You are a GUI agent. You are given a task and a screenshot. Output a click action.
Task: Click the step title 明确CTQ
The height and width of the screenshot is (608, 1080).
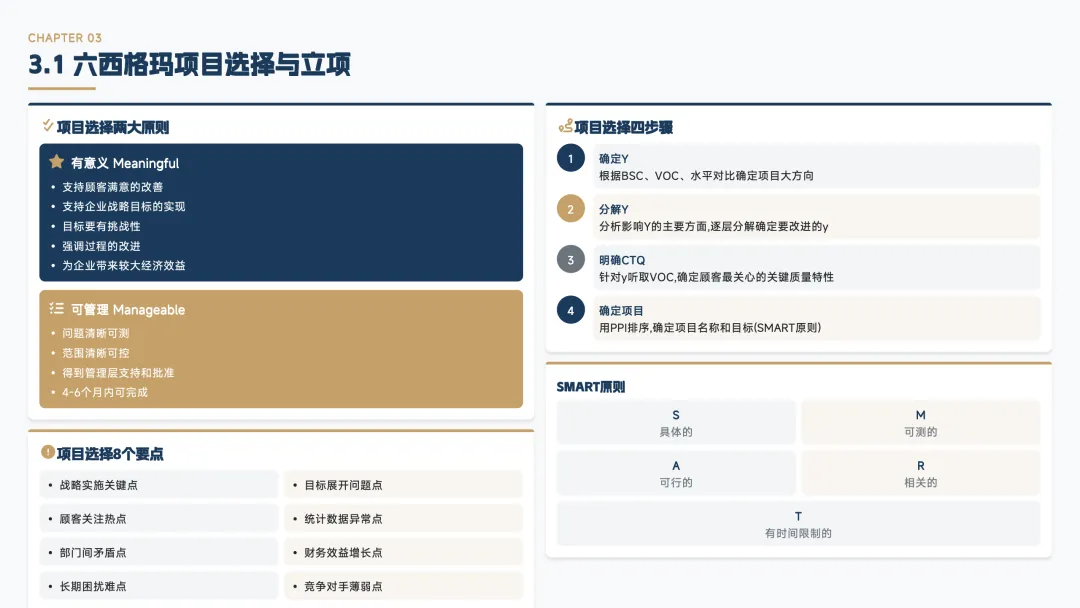click(622, 260)
